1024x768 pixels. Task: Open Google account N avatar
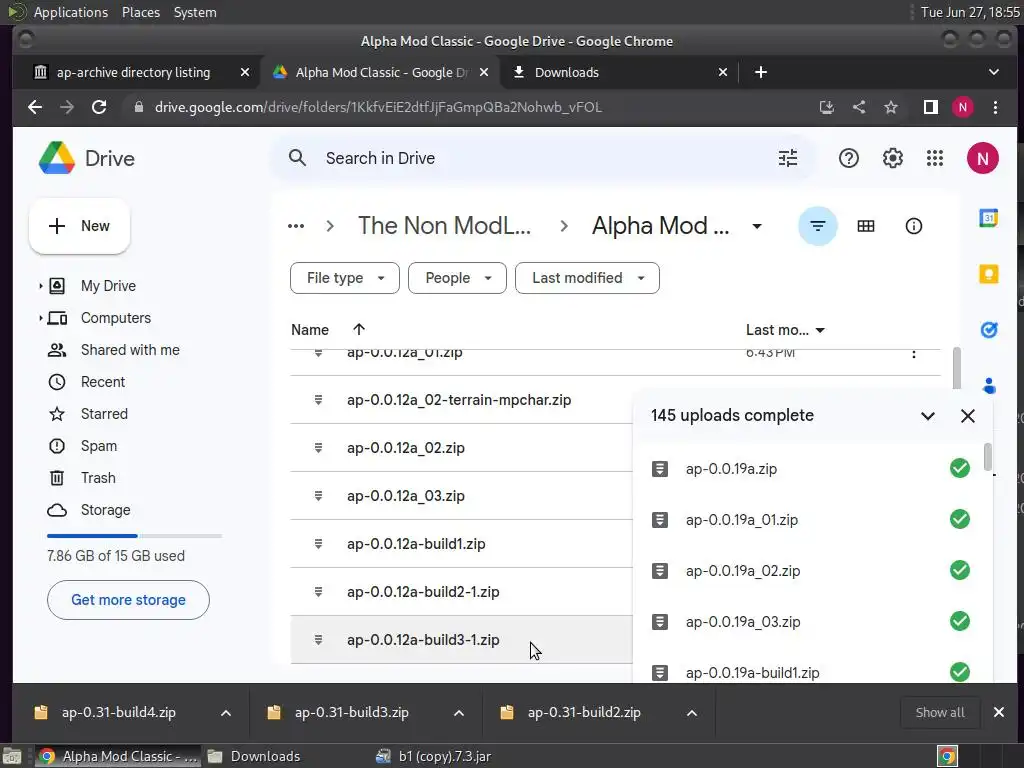point(982,158)
